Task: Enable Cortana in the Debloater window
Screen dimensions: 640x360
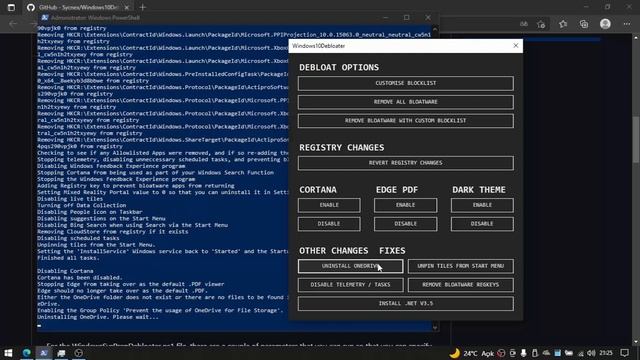Action: pos(329,205)
